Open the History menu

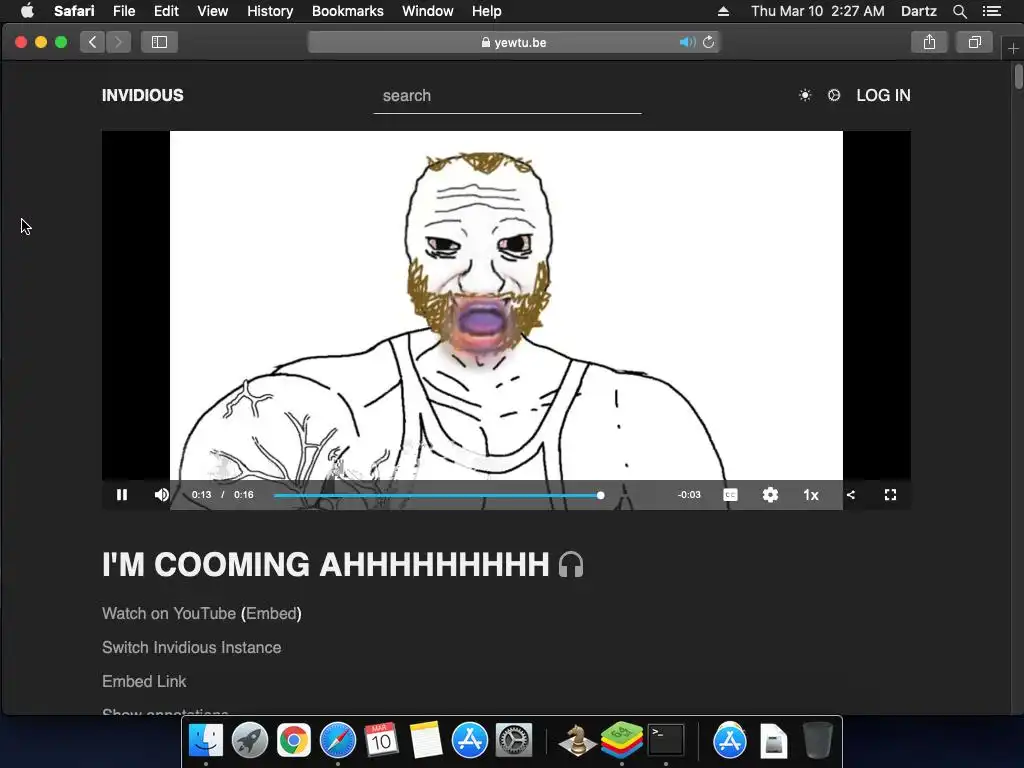click(x=270, y=11)
